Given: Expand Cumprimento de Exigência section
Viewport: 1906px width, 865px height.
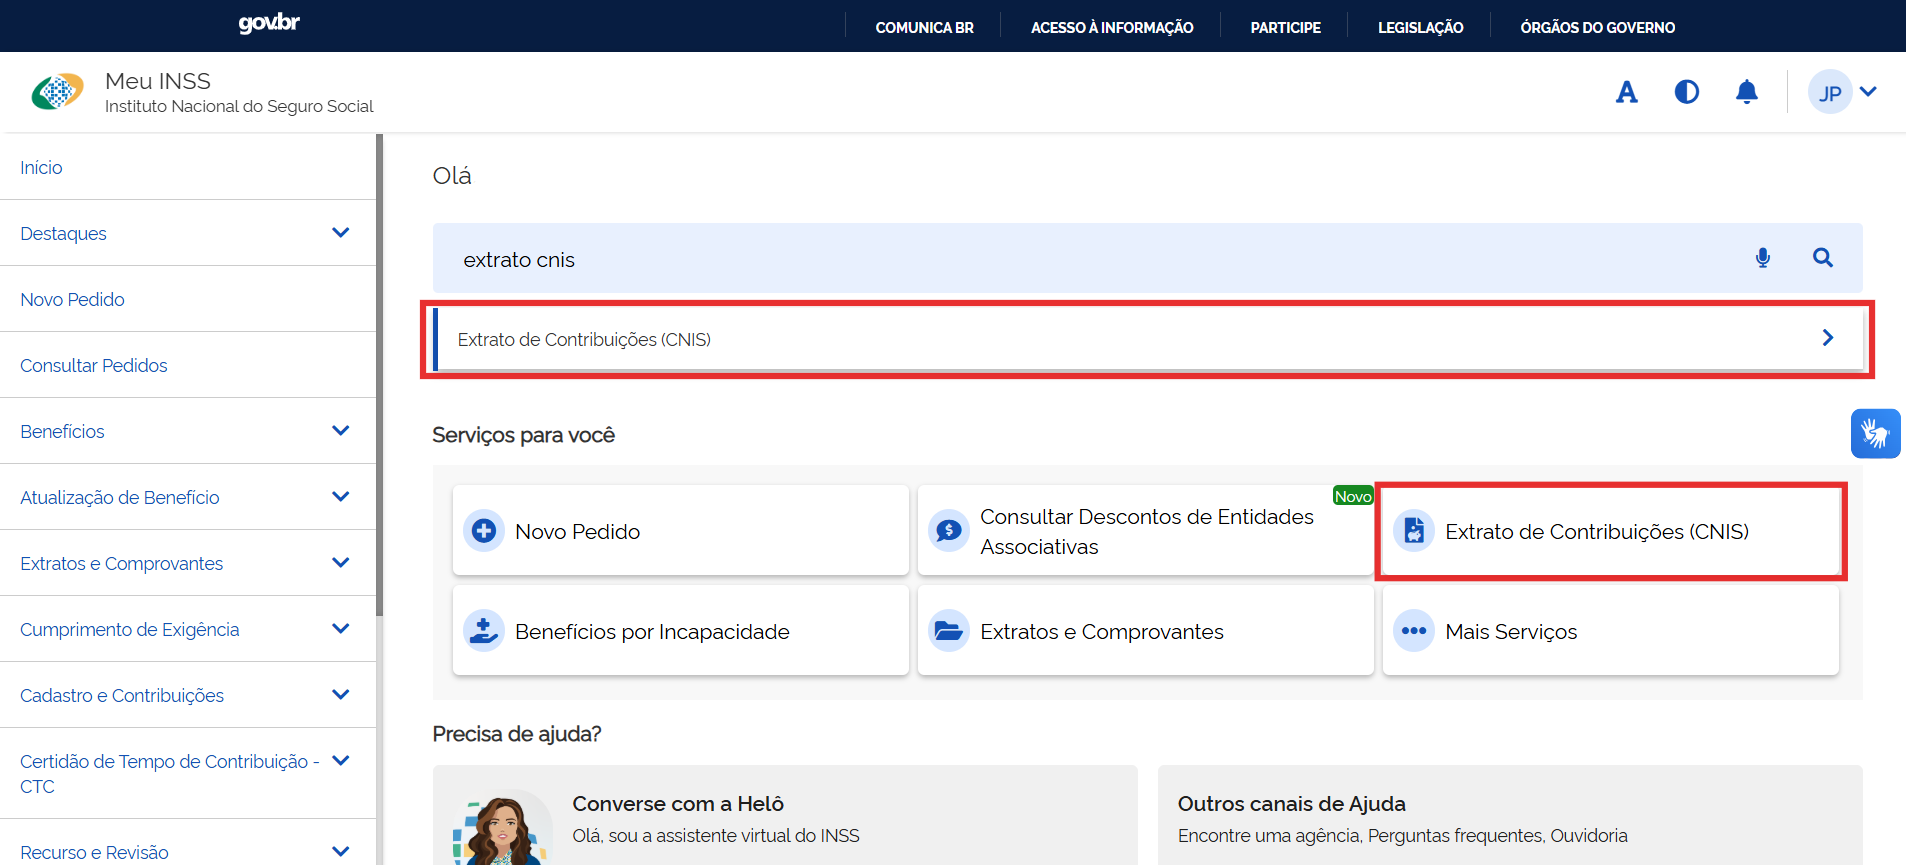Looking at the screenshot, I should (x=340, y=628).
